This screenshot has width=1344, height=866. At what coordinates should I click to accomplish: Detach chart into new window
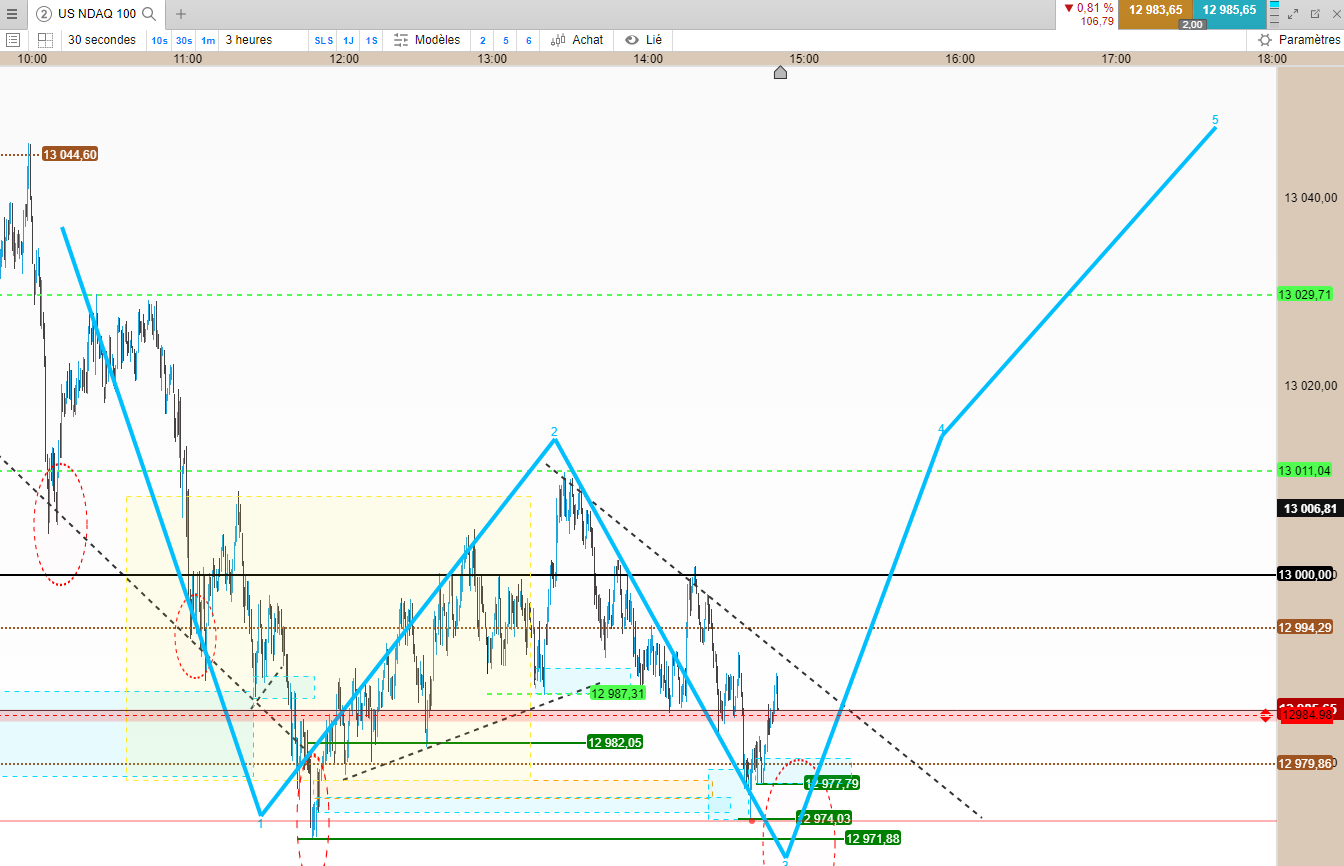(x=1316, y=14)
